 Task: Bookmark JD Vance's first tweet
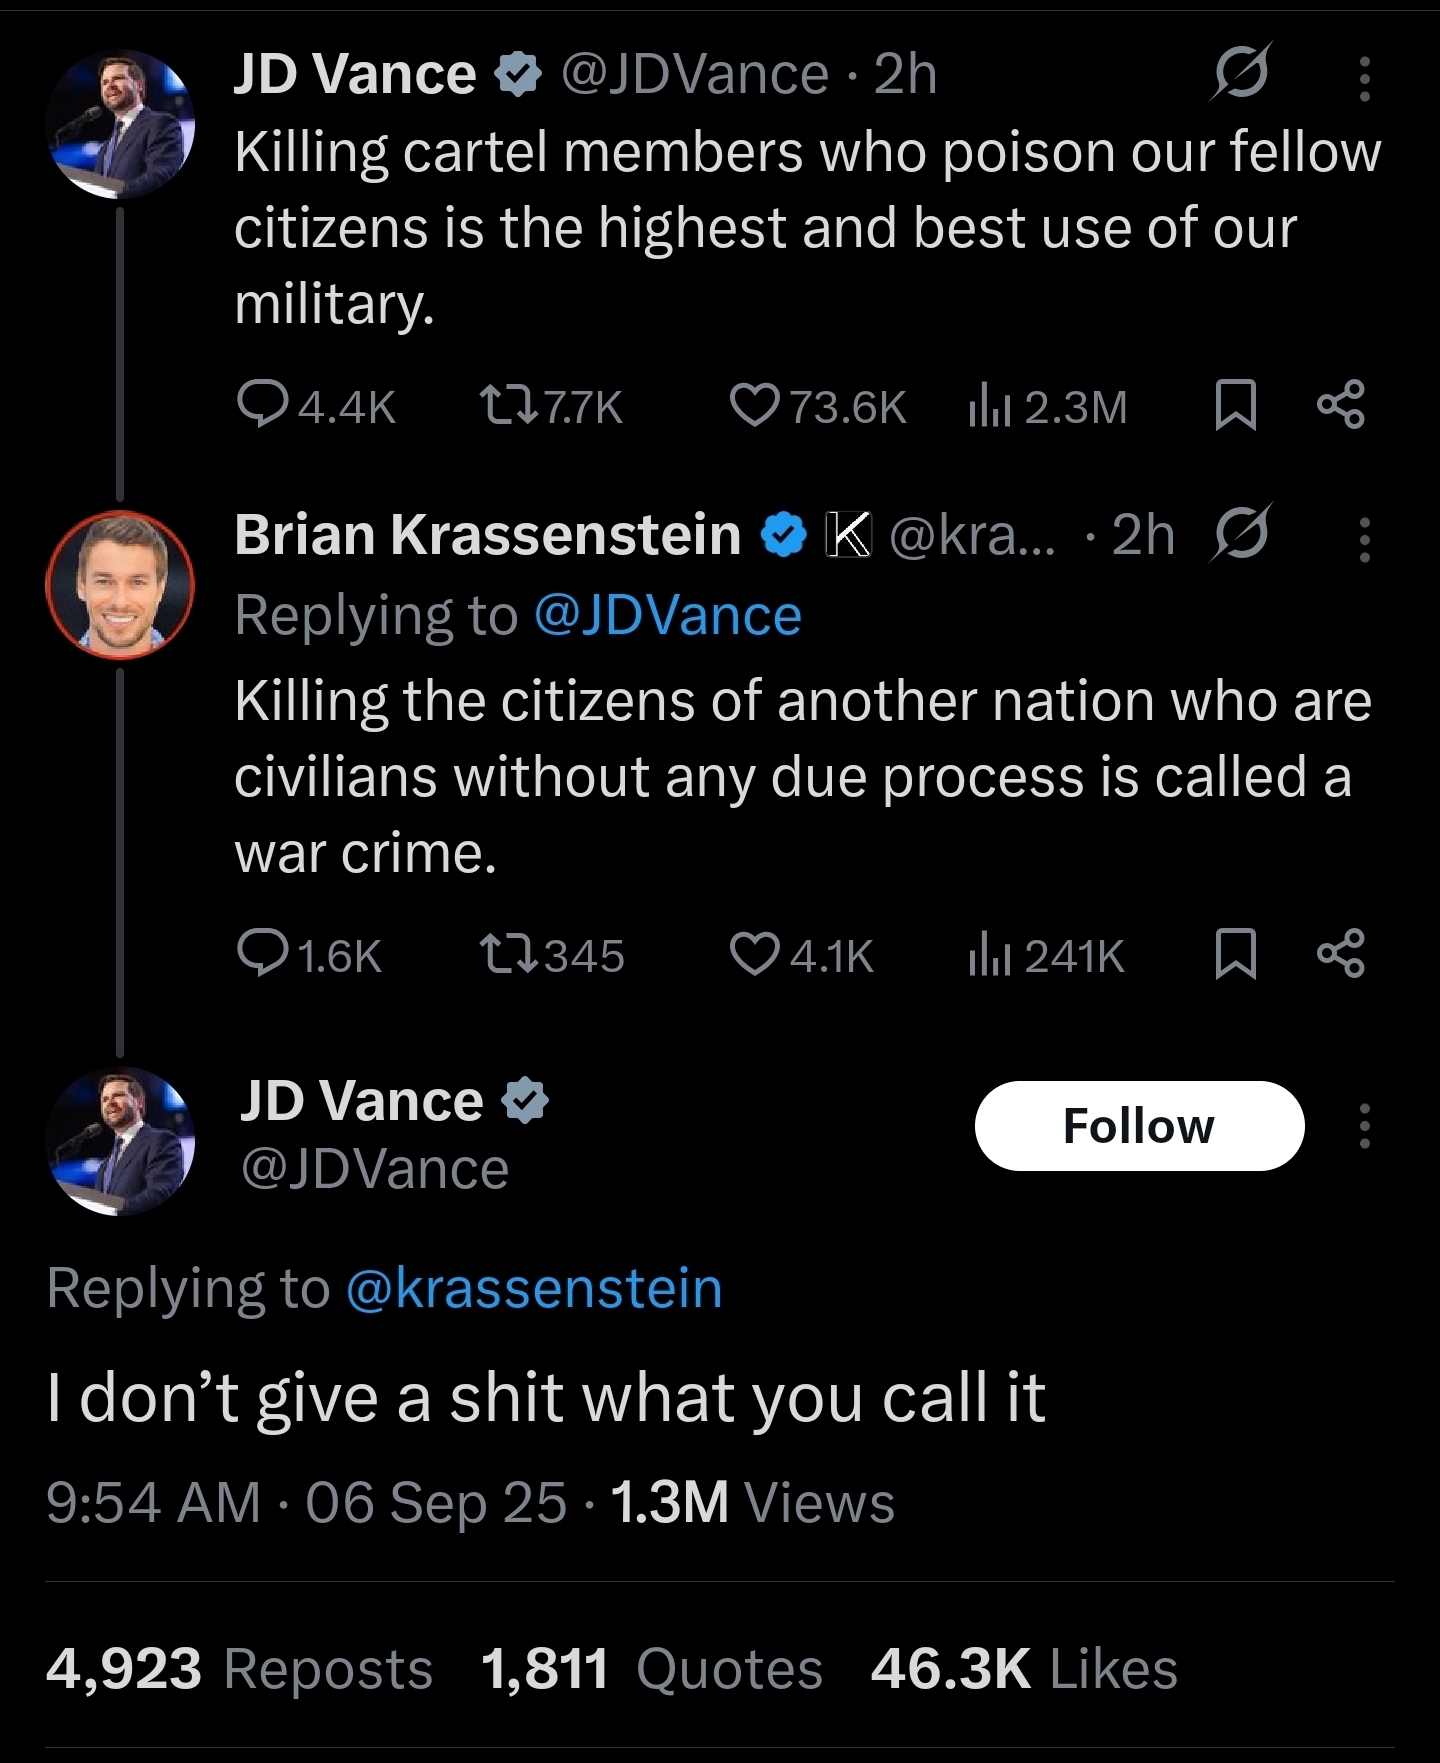[1235, 405]
